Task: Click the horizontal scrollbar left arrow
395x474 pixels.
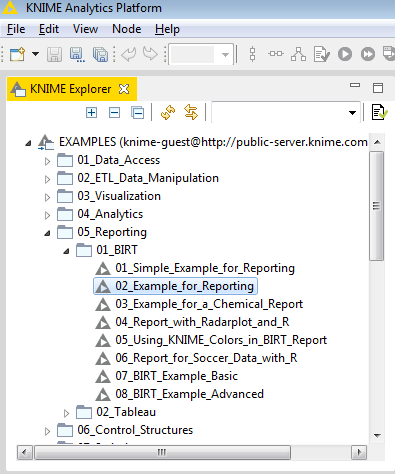Action: click(x=24, y=452)
